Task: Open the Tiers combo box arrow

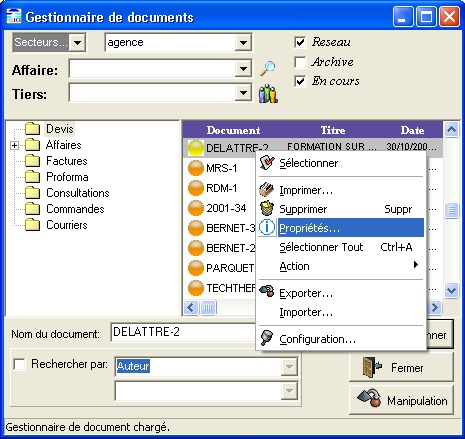Action: [243, 93]
